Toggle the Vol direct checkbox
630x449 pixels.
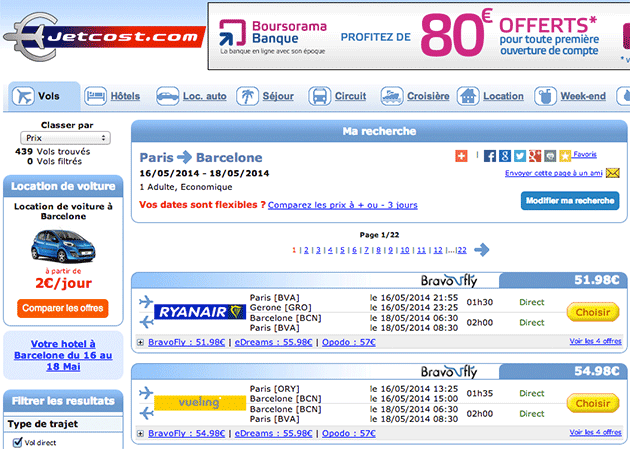pos(17,442)
